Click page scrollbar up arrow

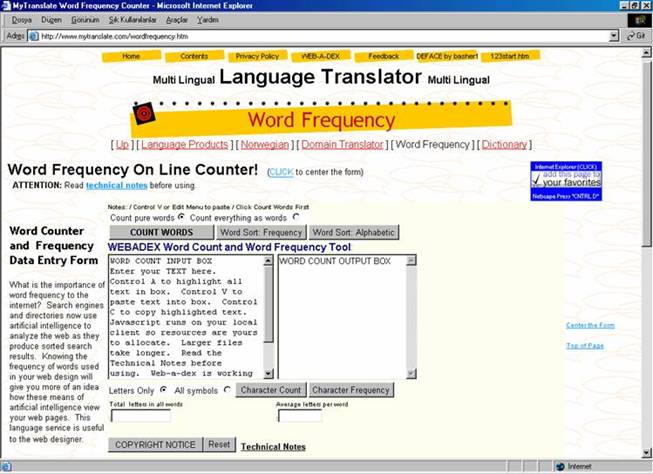click(646, 52)
